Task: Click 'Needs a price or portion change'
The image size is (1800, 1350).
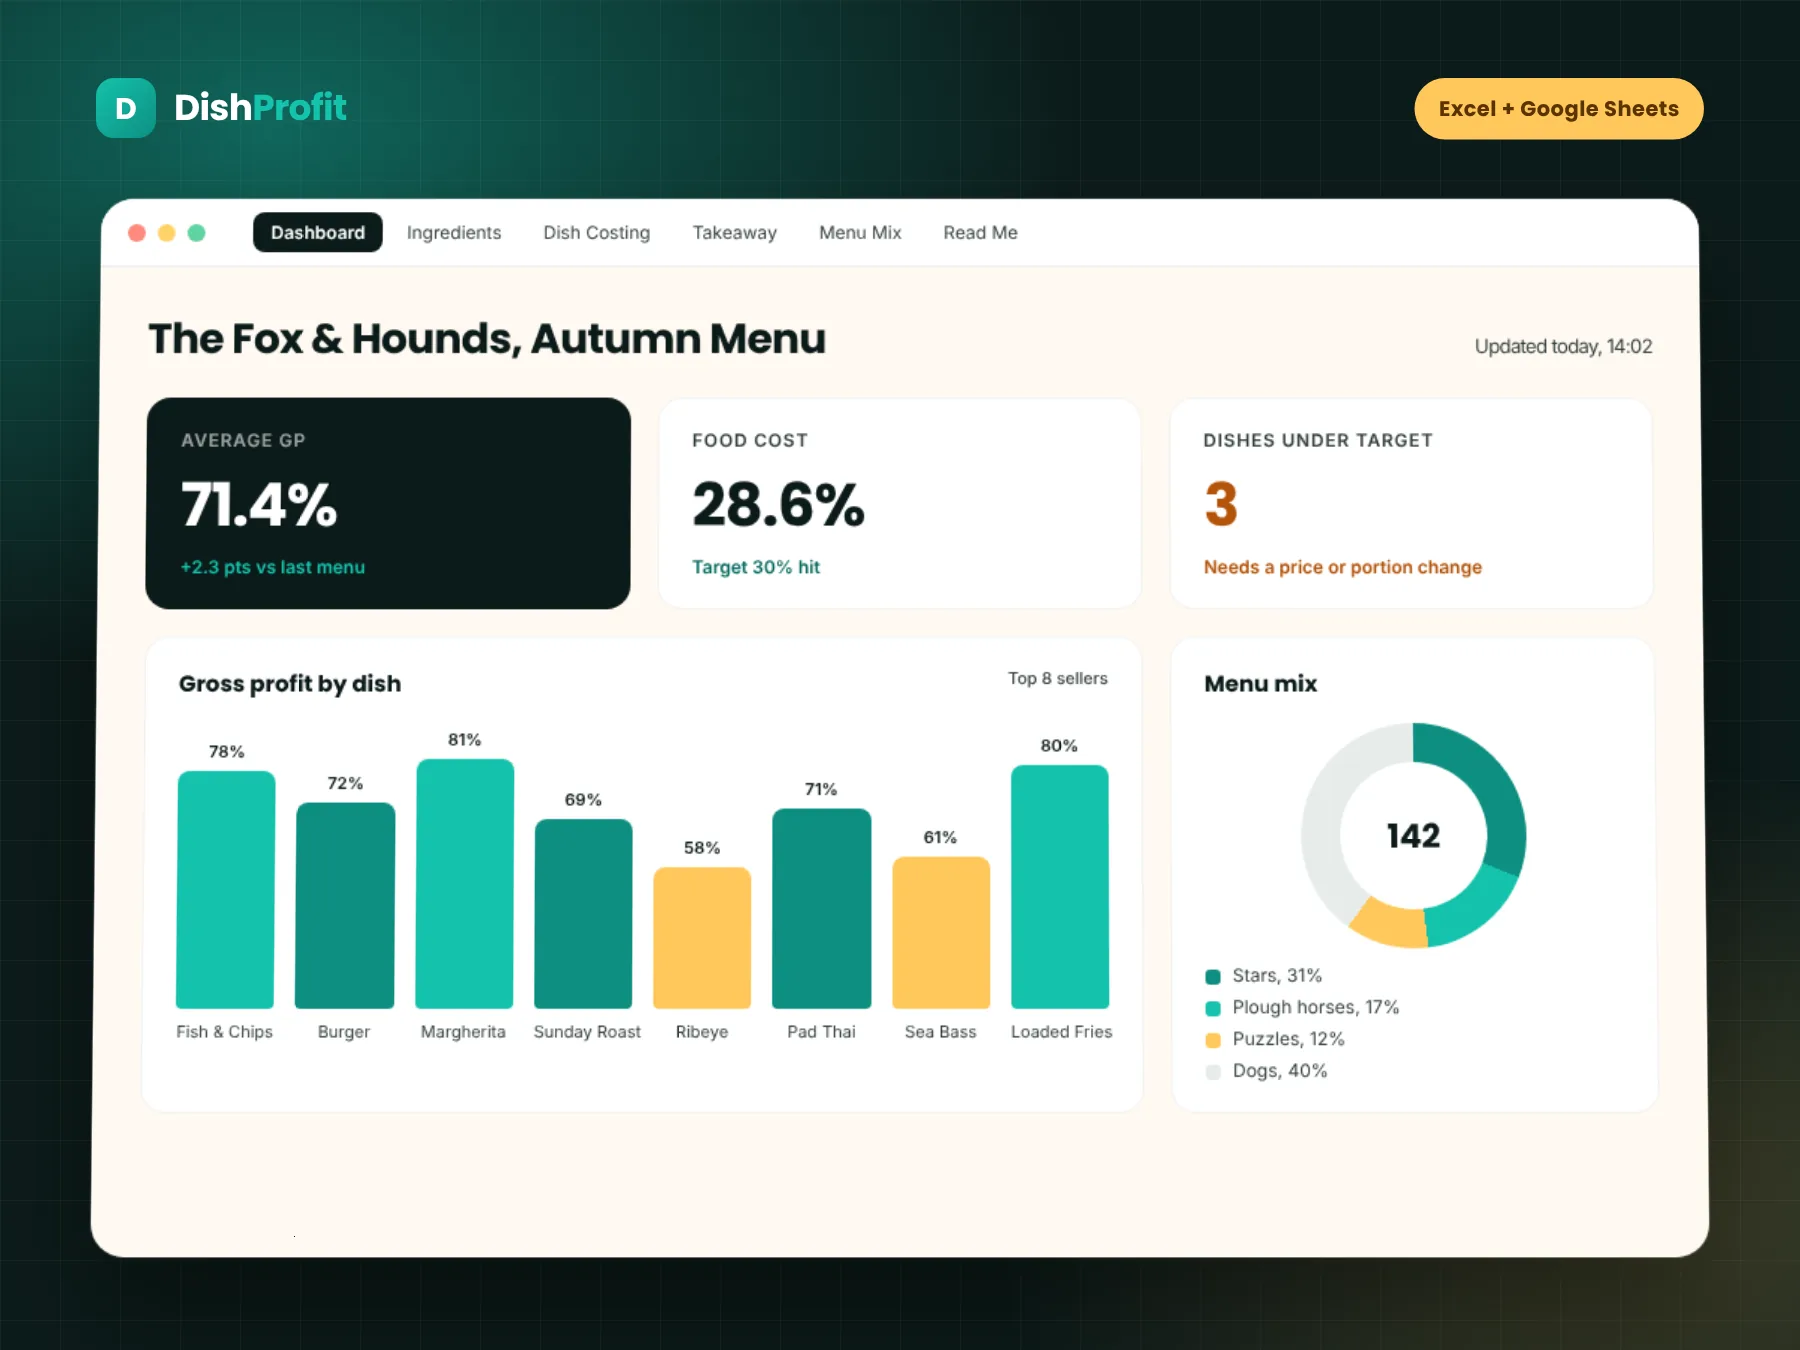Action: point(1343,567)
